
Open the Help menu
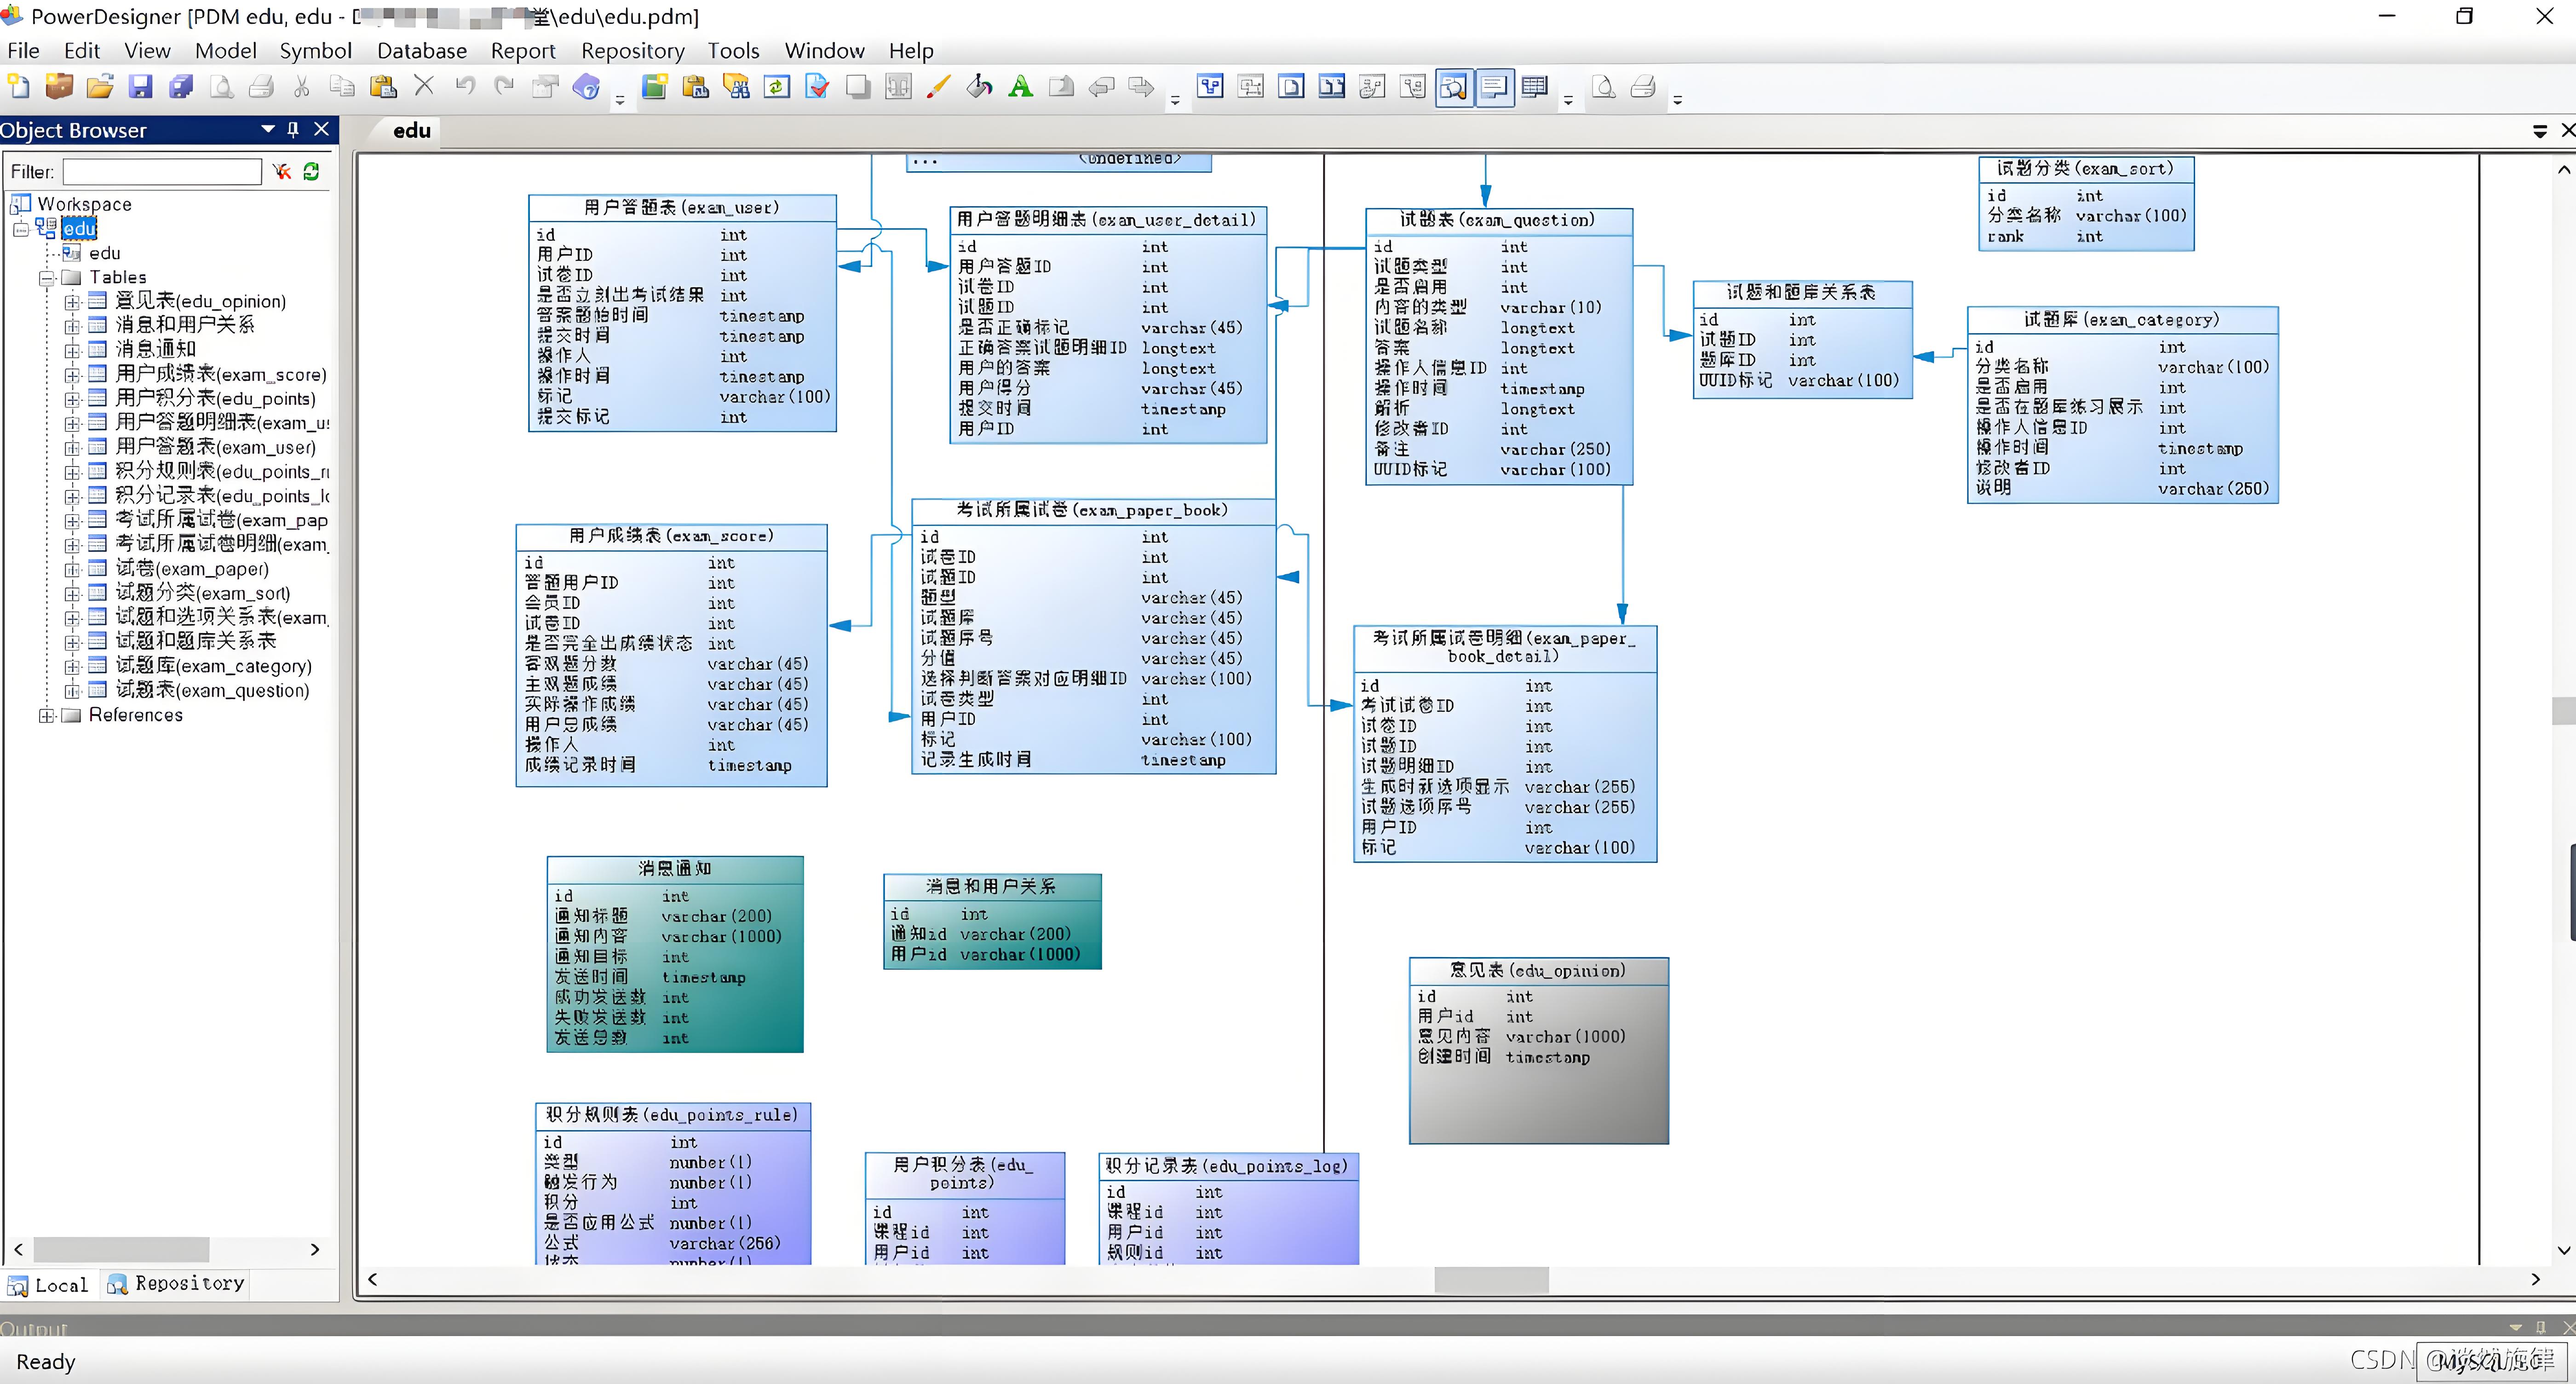(910, 50)
